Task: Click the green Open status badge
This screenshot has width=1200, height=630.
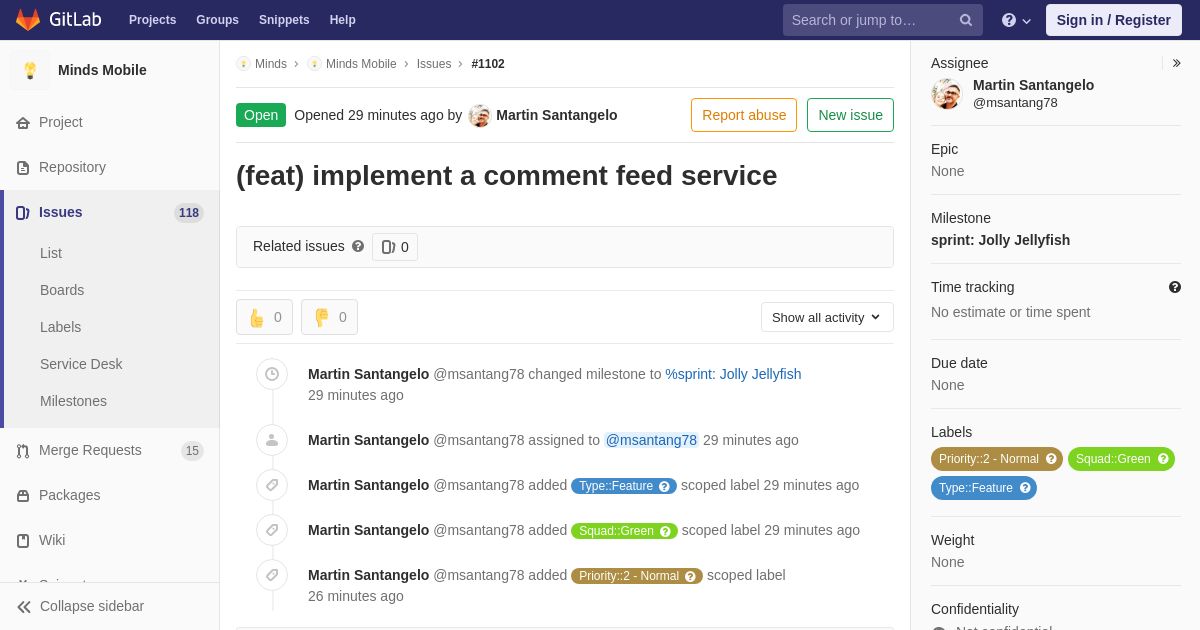Action: 261,115
